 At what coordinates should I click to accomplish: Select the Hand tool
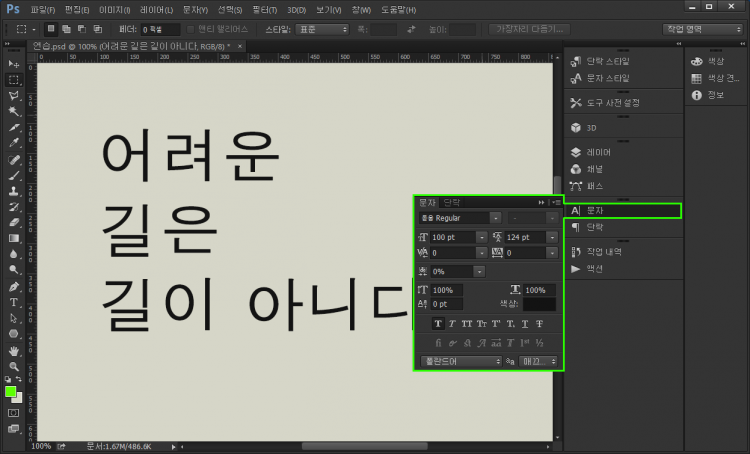tap(14, 351)
